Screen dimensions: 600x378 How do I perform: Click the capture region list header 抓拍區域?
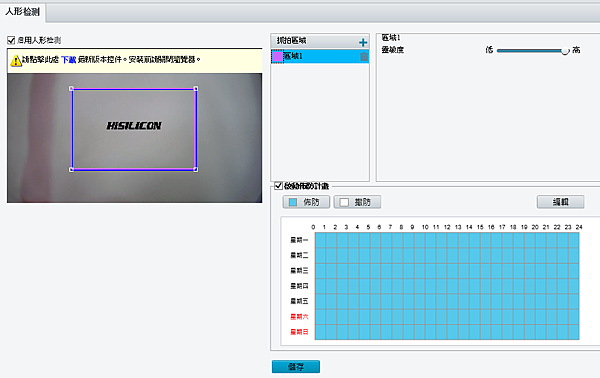pyautogui.click(x=292, y=41)
